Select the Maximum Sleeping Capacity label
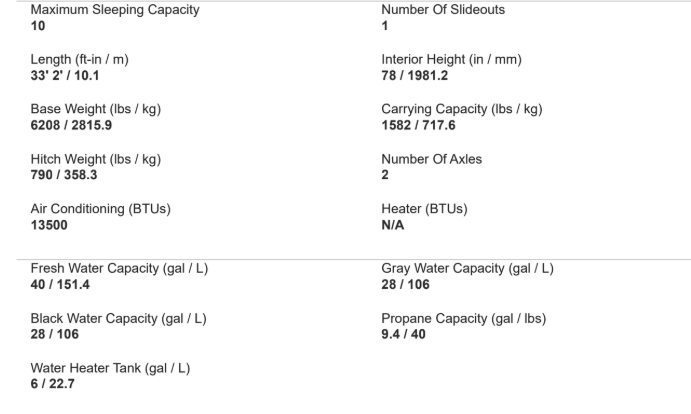 coord(115,10)
